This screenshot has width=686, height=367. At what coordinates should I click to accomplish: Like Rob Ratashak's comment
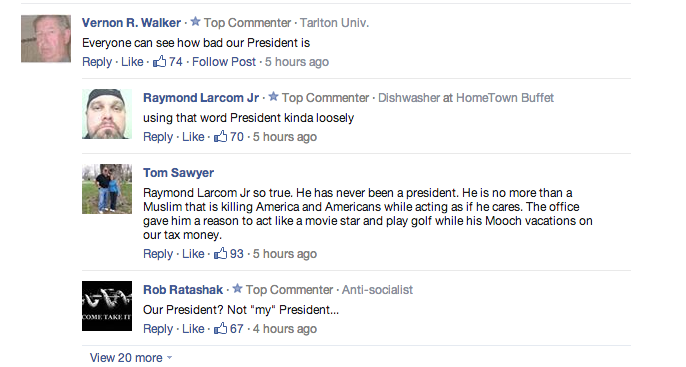tap(193, 329)
